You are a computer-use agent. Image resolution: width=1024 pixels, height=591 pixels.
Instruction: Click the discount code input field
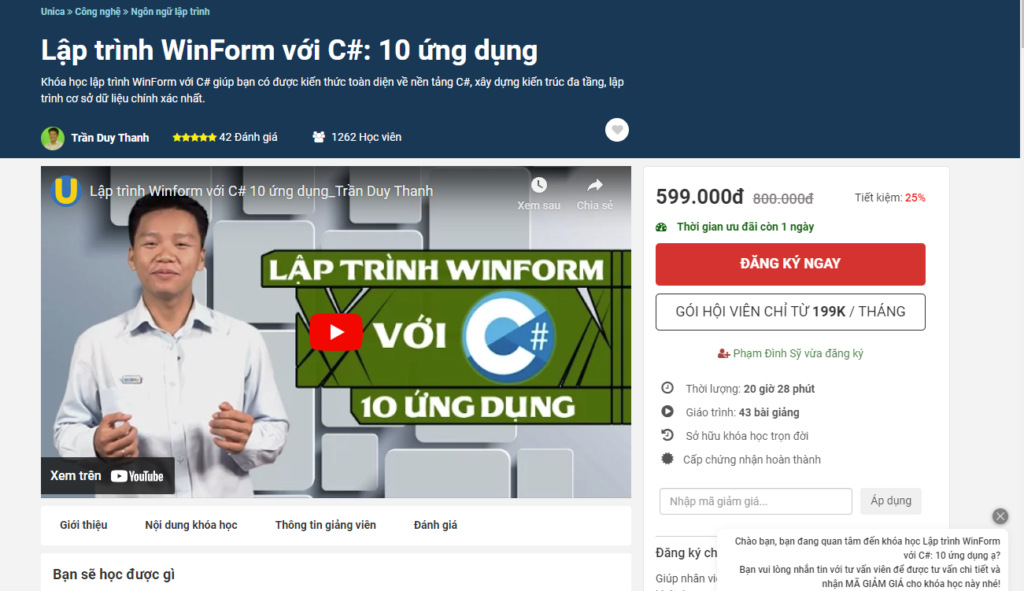pos(756,501)
